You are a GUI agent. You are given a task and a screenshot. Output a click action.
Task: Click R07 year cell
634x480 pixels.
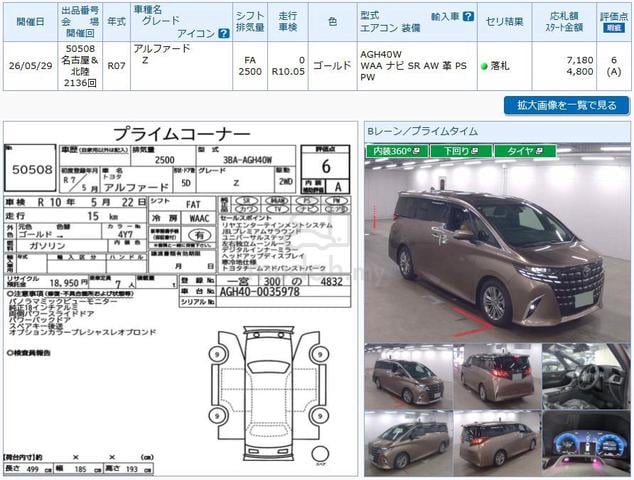pos(116,66)
